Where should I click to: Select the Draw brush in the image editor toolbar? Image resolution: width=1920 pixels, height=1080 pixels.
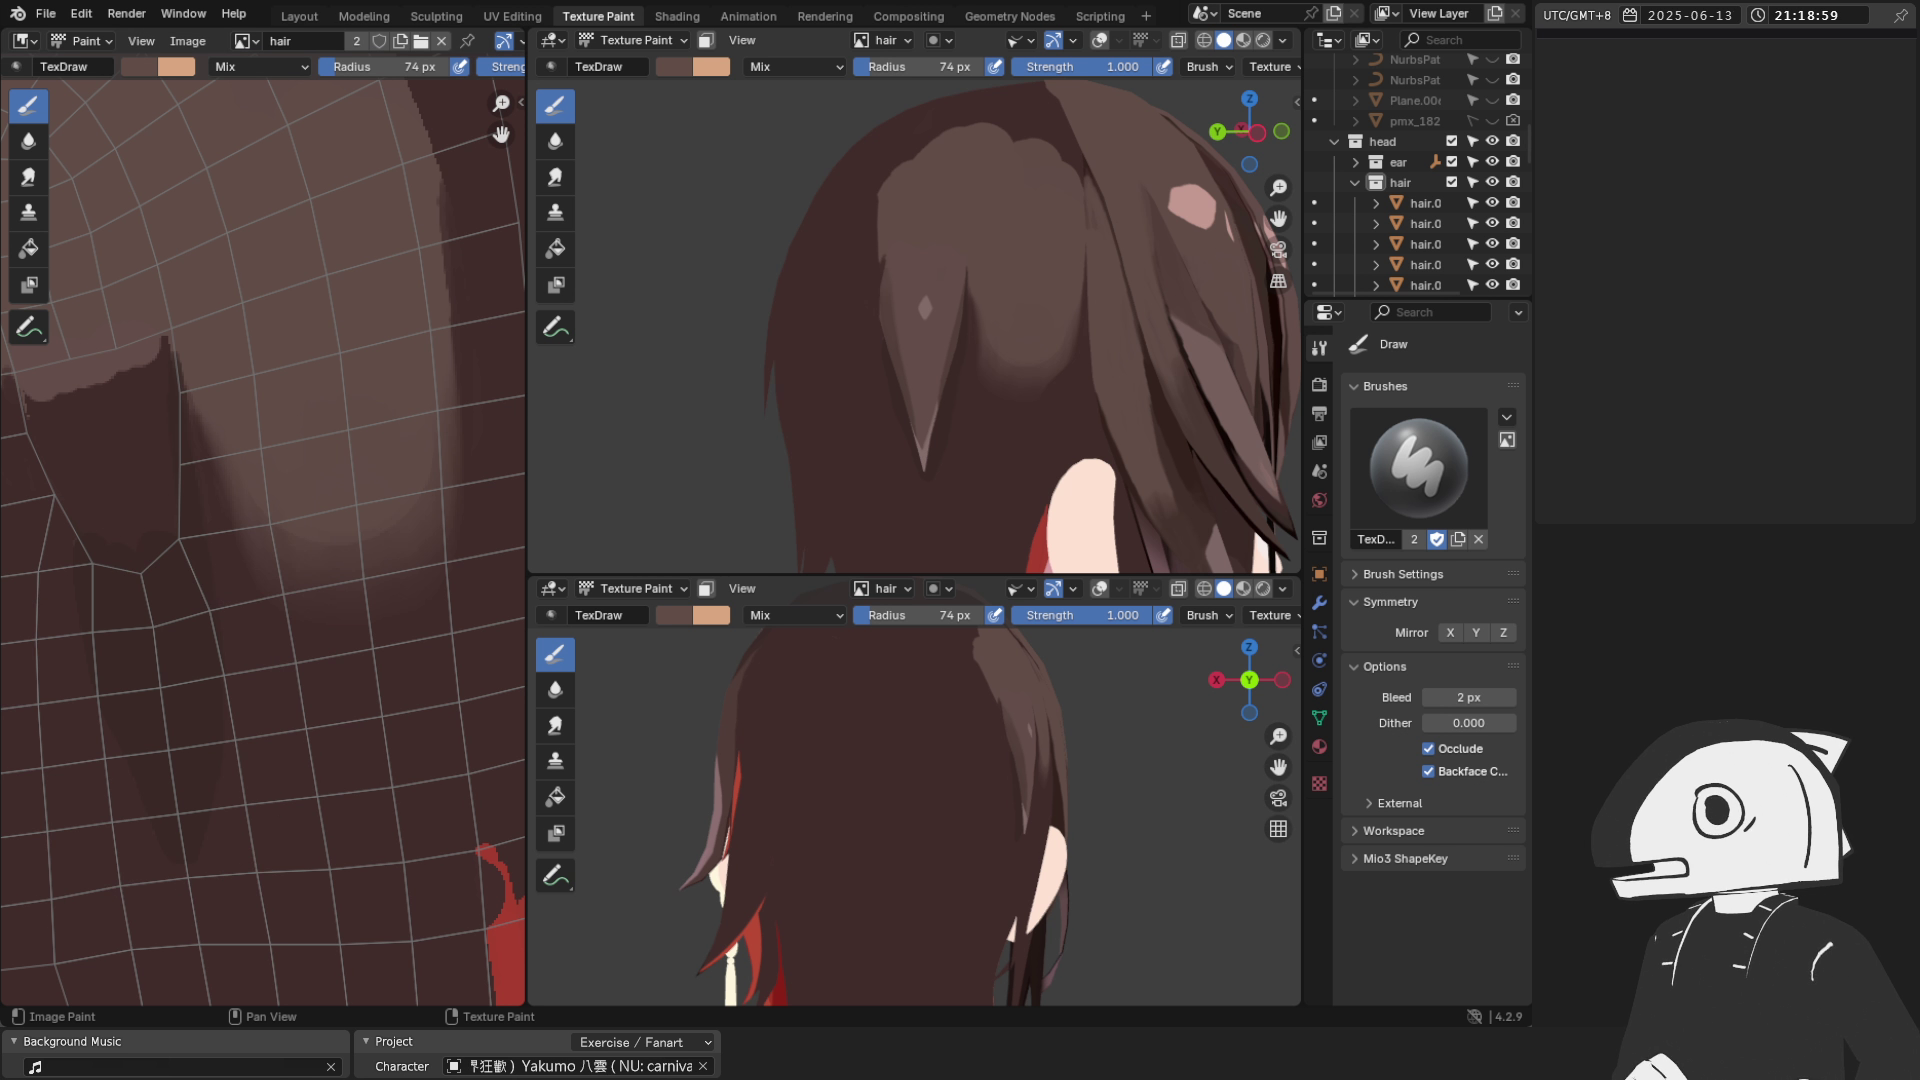[28, 105]
